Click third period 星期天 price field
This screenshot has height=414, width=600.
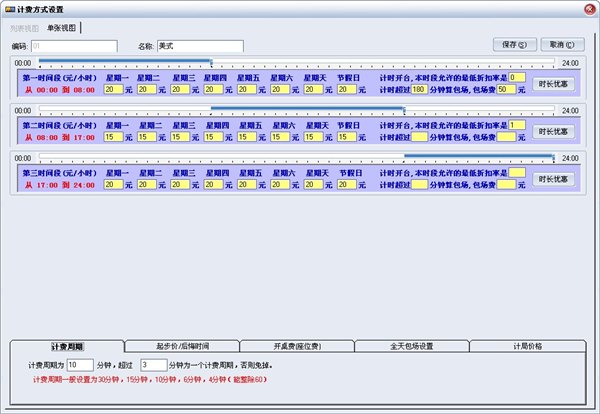(x=313, y=184)
